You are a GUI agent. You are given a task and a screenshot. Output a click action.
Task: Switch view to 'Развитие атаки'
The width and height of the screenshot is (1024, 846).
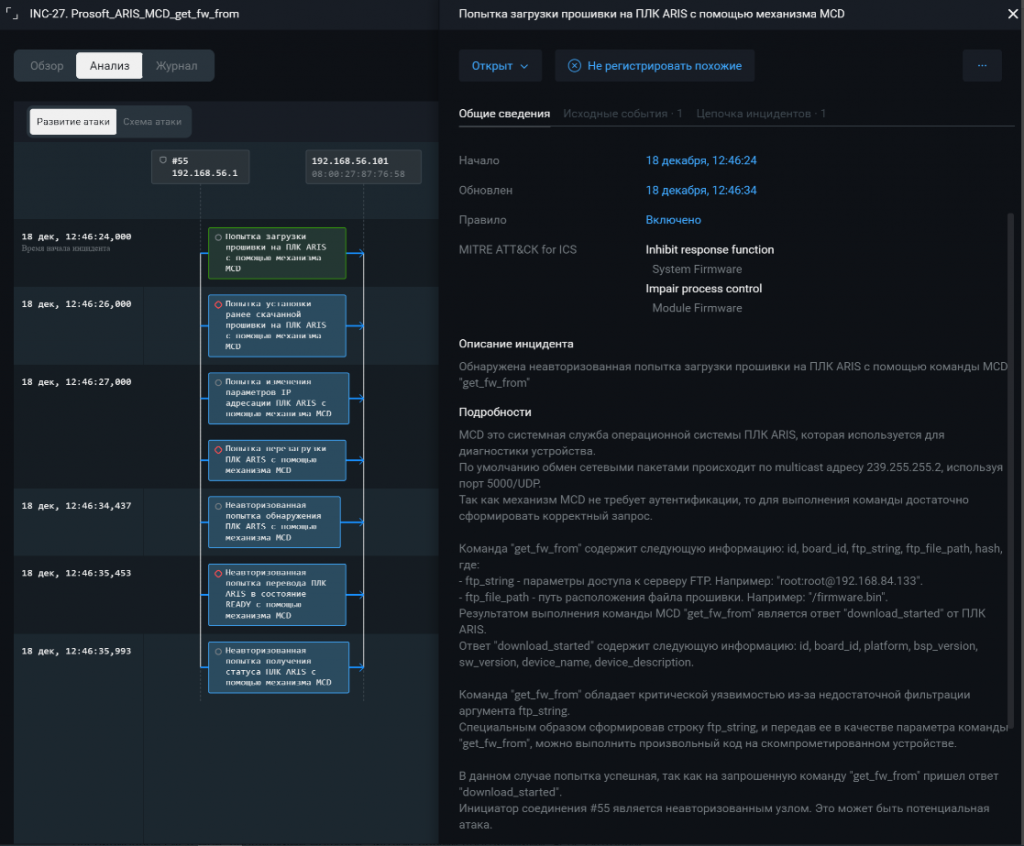73,122
